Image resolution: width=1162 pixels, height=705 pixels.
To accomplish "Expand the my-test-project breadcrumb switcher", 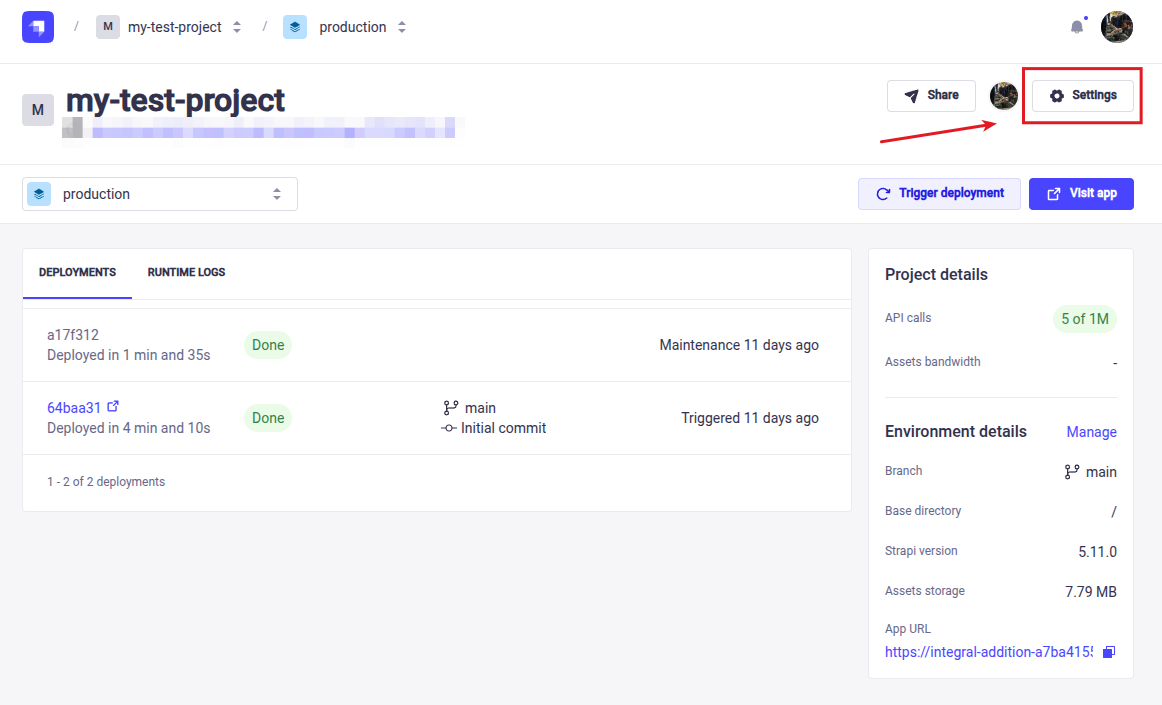I will (x=237, y=27).
